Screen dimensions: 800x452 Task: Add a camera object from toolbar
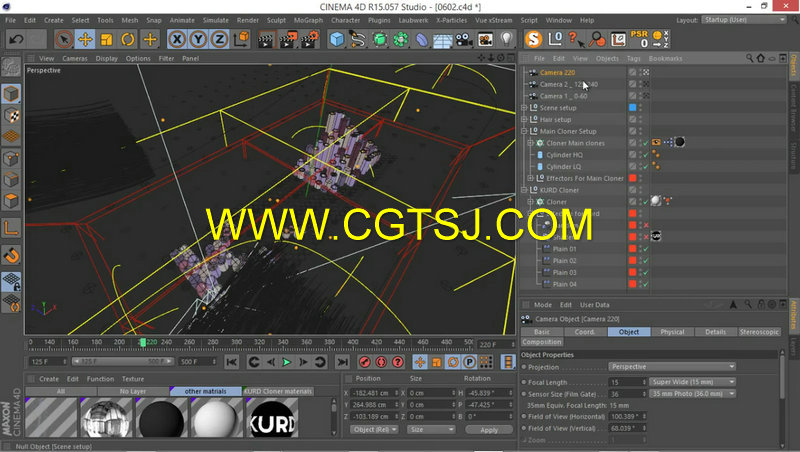pos(464,39)
